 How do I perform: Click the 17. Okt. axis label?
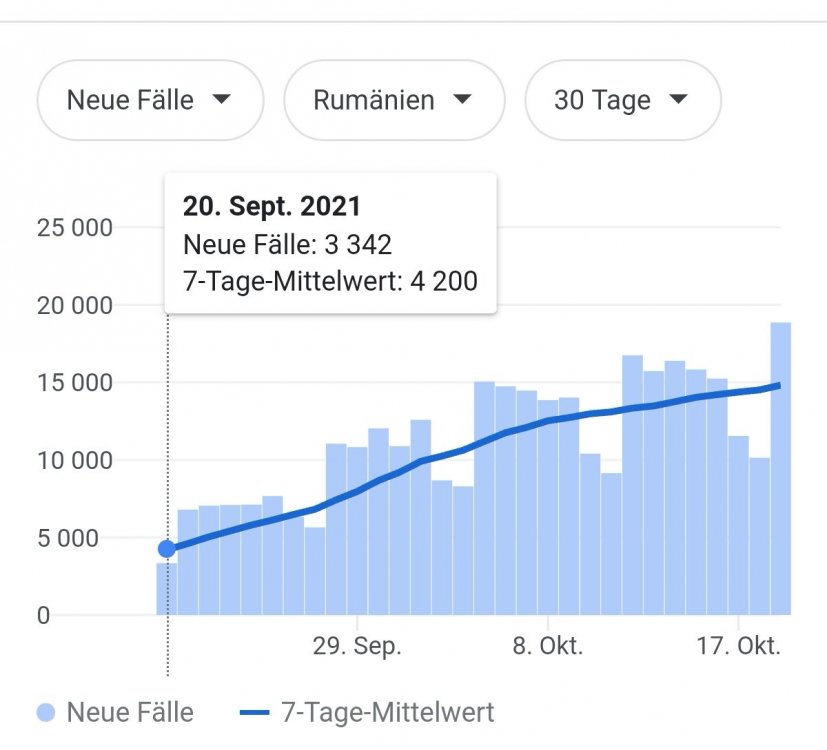(738, 646)
